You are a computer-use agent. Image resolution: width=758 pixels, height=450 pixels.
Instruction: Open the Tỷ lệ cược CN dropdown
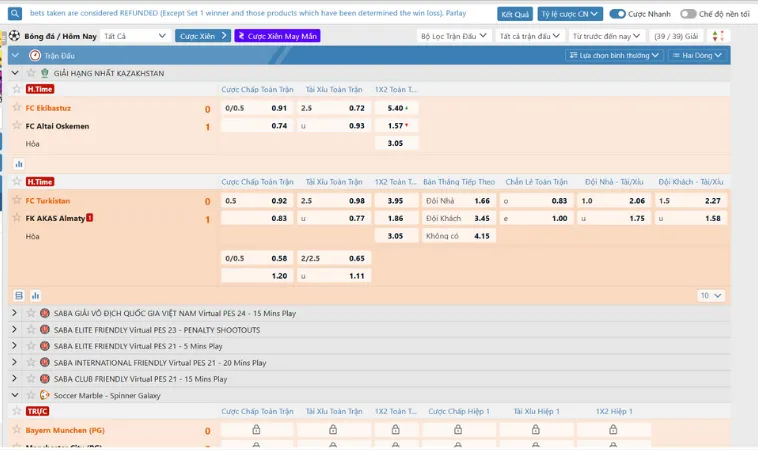pos(570,14)
